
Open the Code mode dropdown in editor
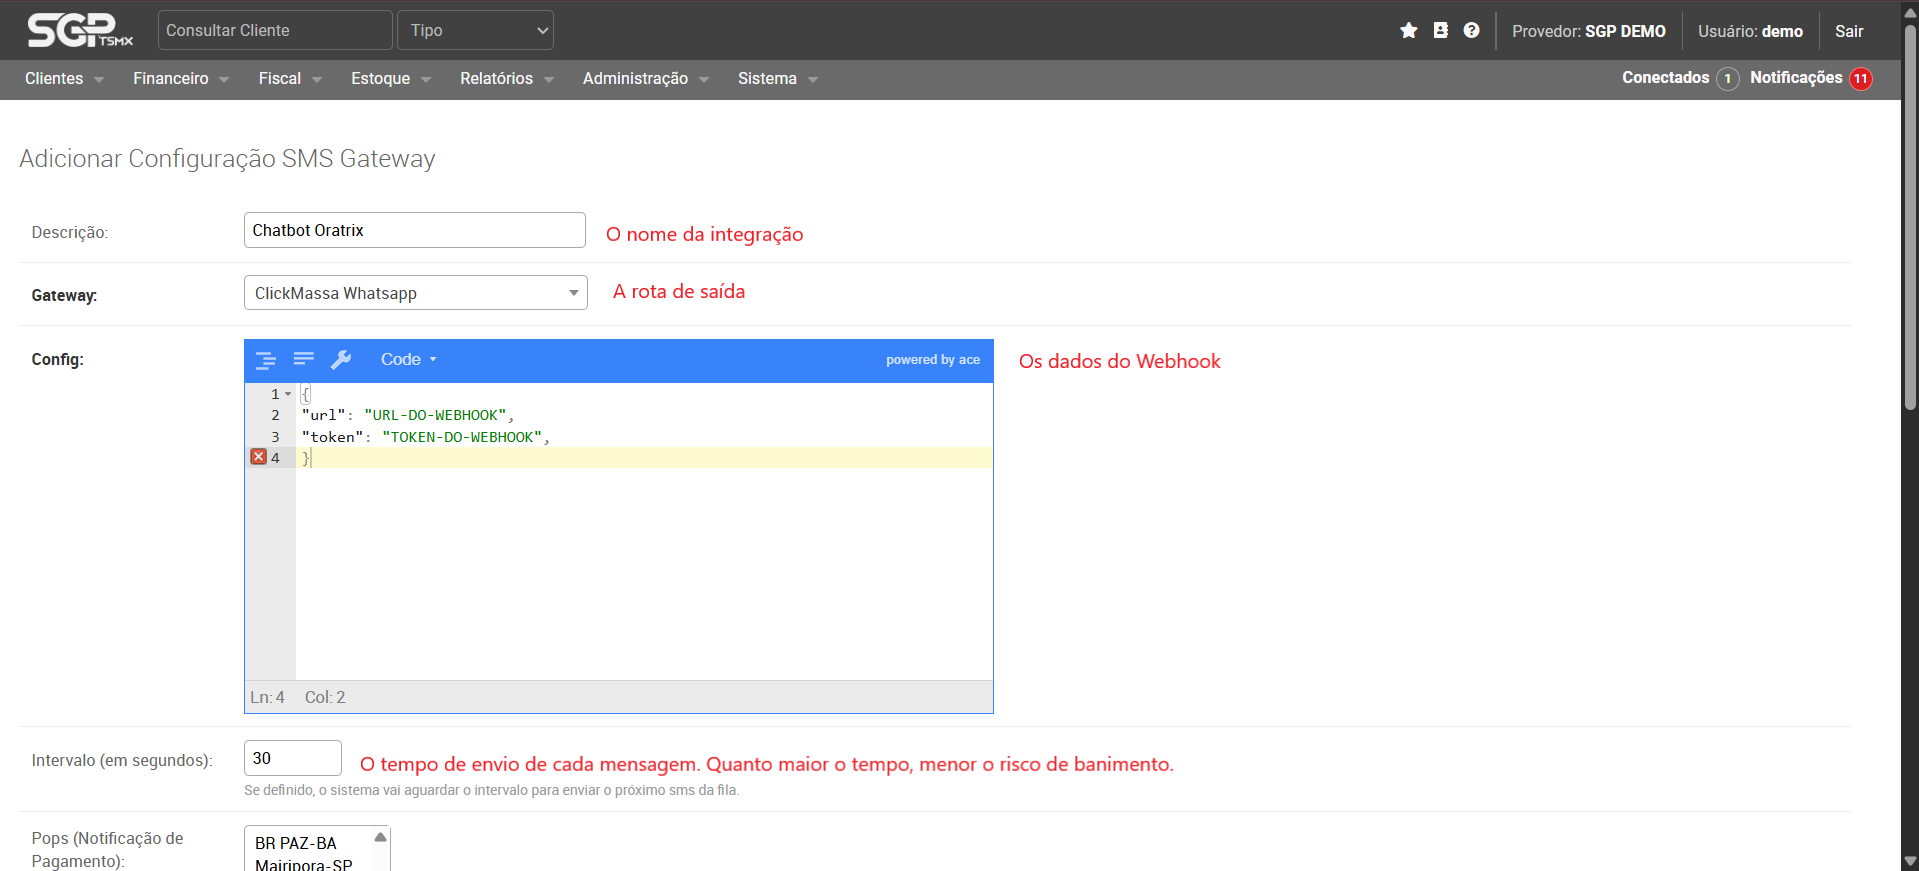408,360
